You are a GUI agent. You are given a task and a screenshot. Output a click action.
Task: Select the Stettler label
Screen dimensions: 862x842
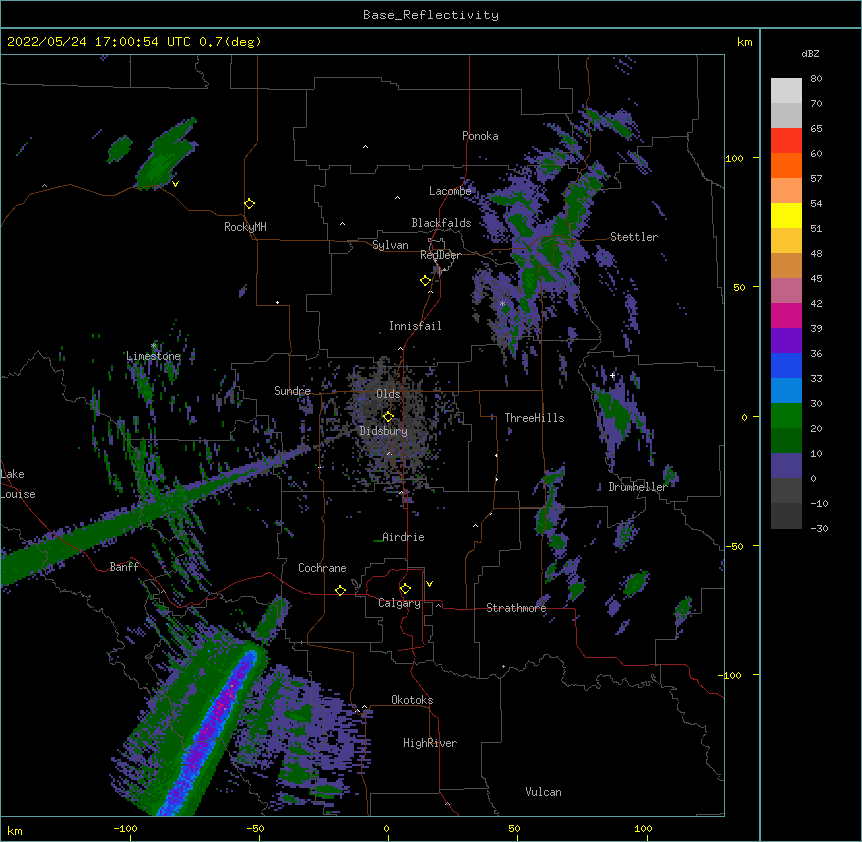(x=634, y=237)
